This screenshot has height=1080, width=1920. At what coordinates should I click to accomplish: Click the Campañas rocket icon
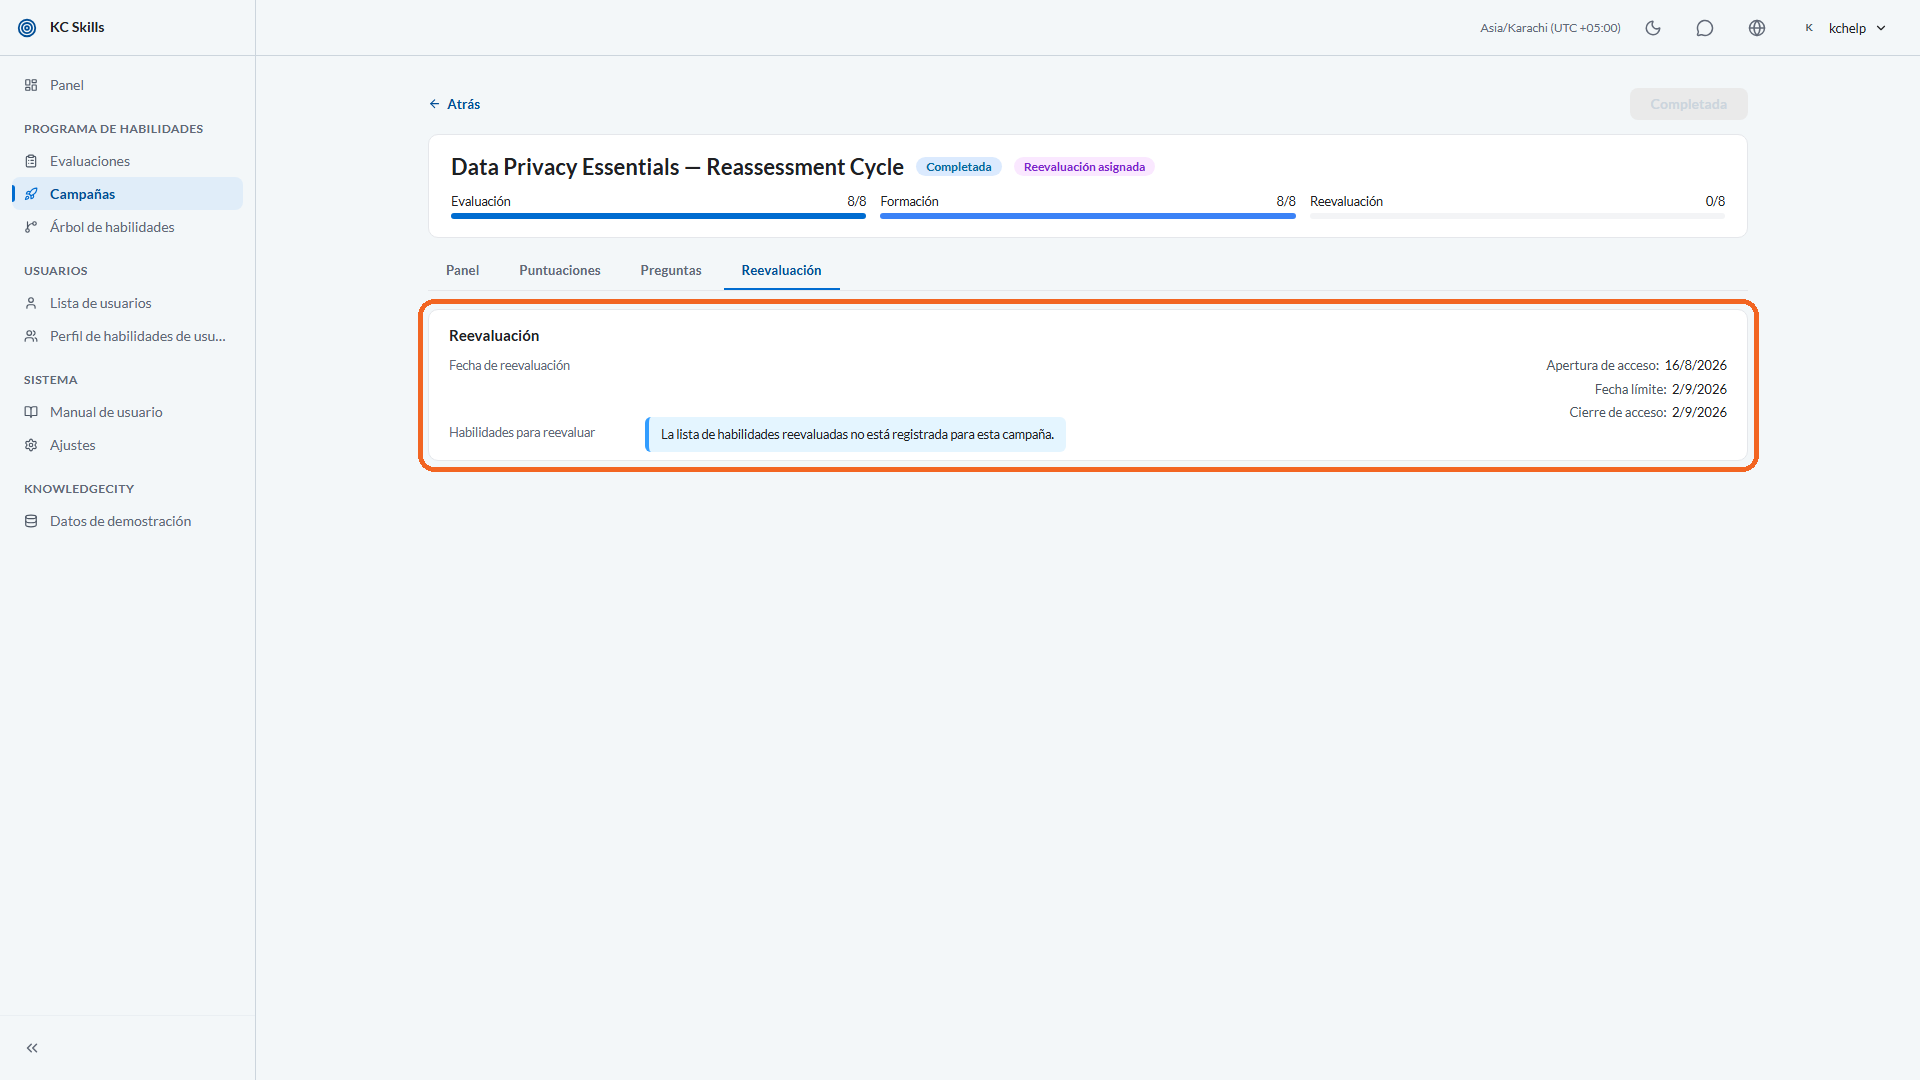pos(31,194)
